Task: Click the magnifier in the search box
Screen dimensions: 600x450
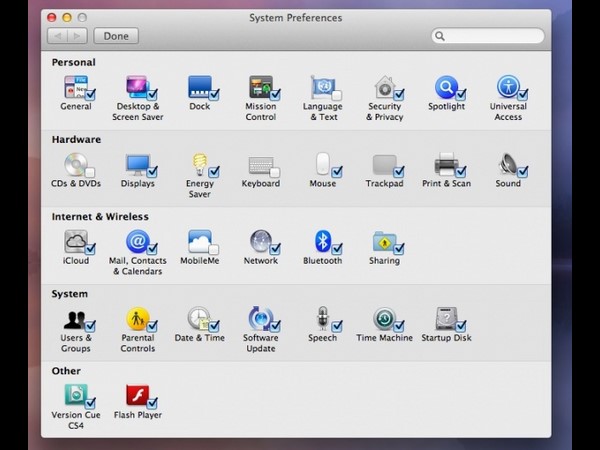Action: click(x=440, y=36)
